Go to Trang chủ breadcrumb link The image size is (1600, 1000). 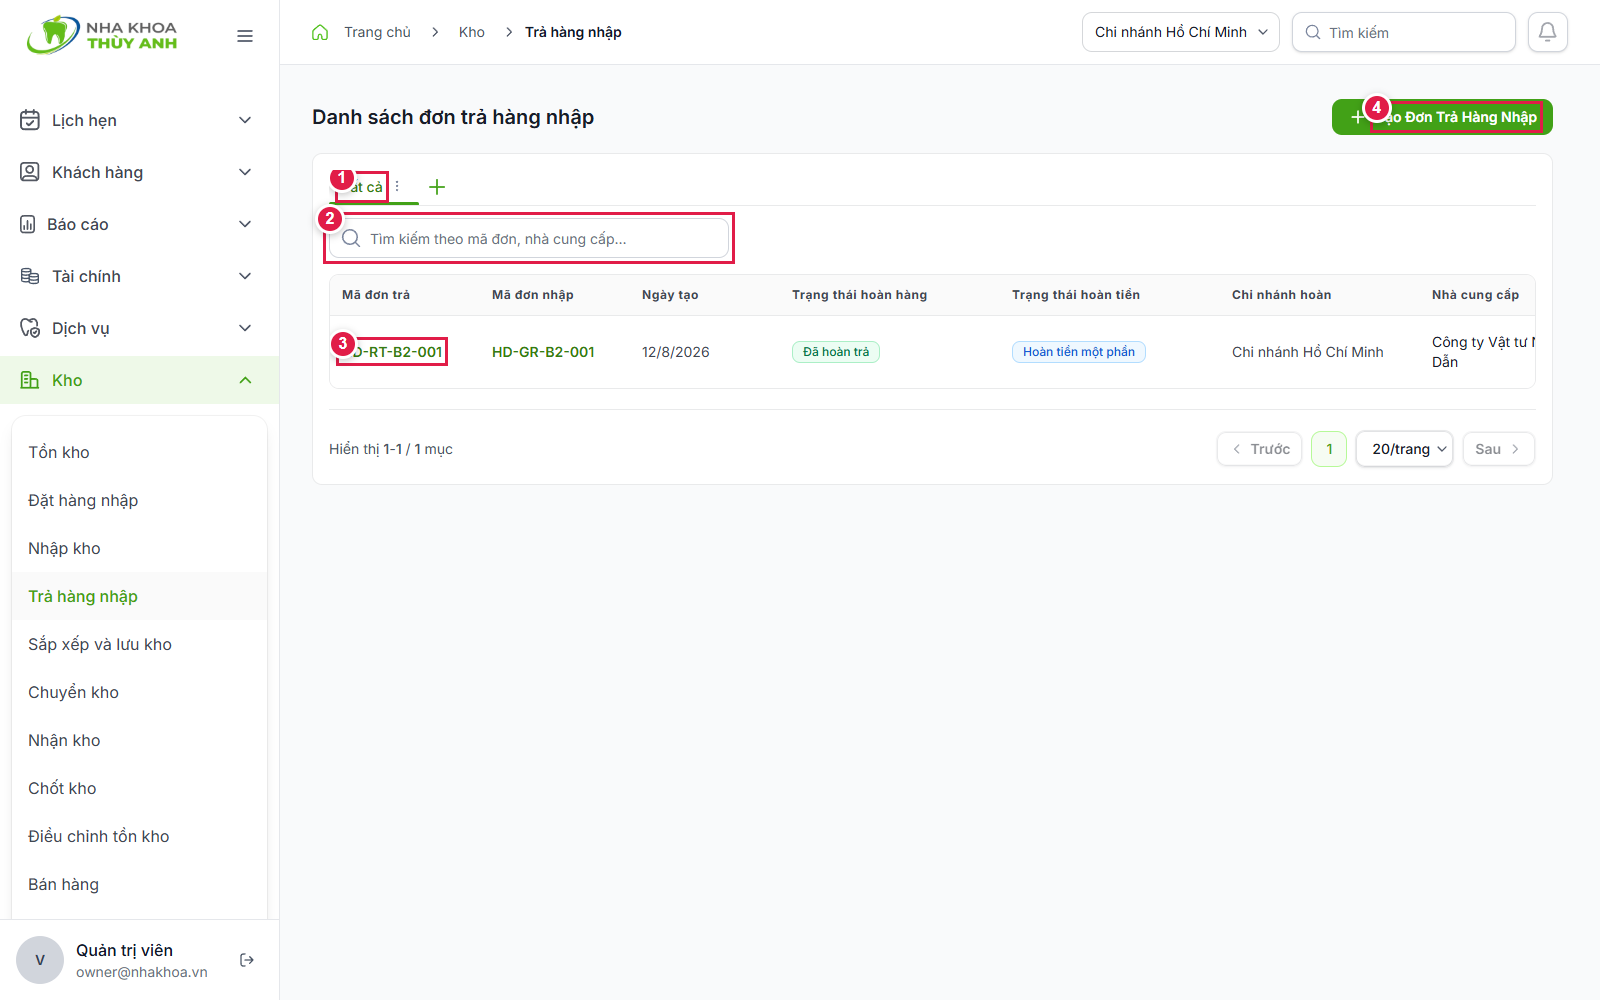pyautogui.click(x=377, y=32)
